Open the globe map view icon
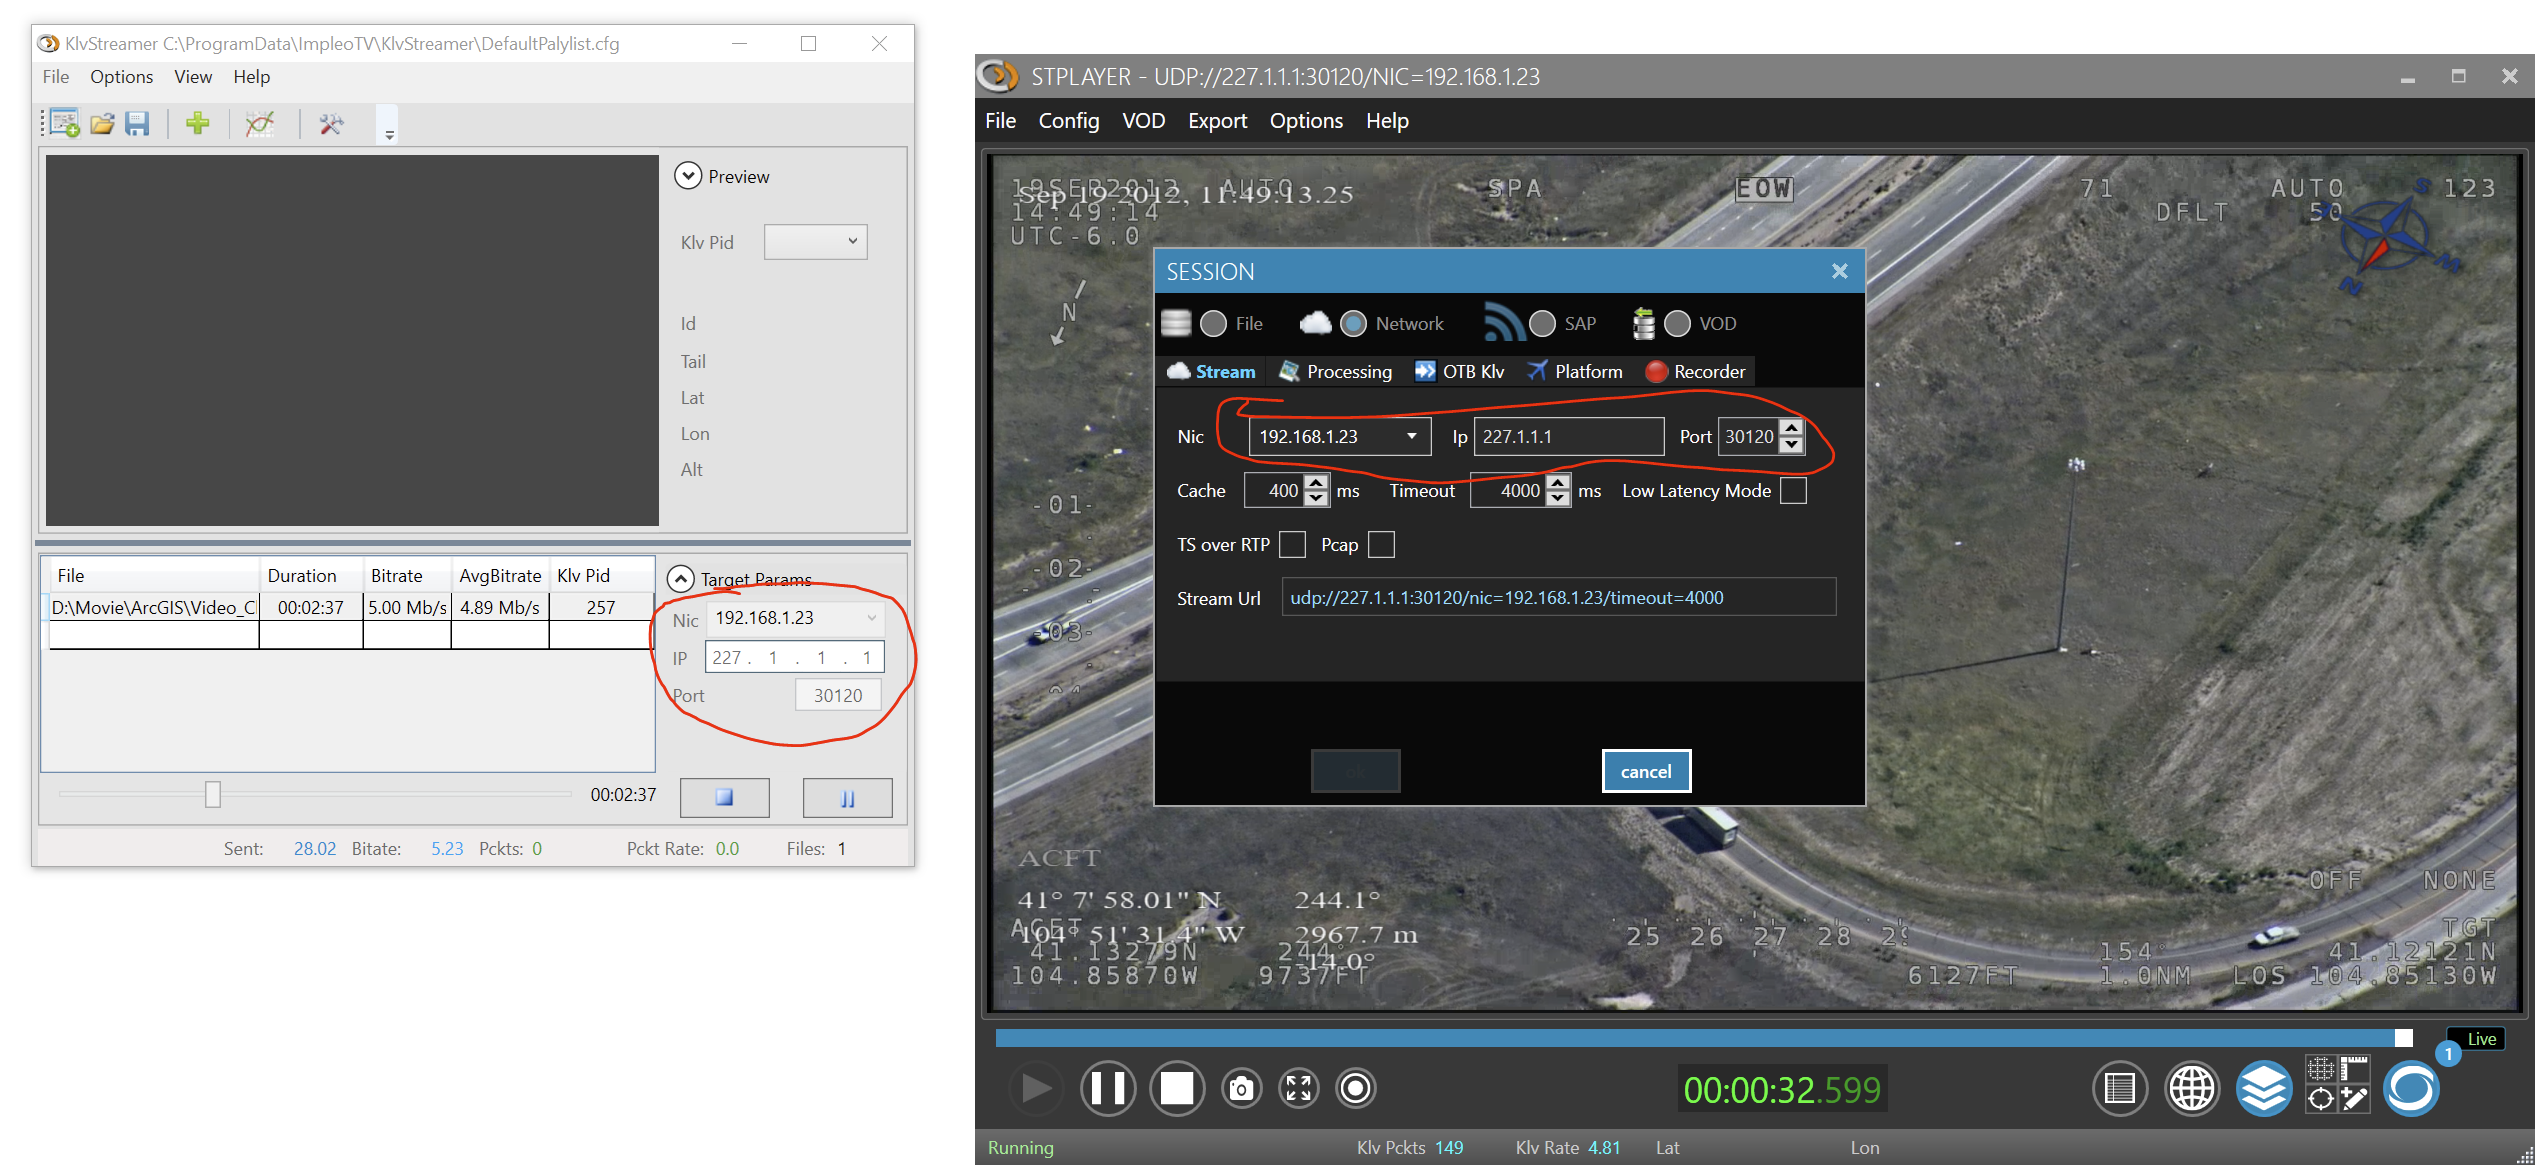Screen dimensions: 2543x1169 coord(2191,1088)
